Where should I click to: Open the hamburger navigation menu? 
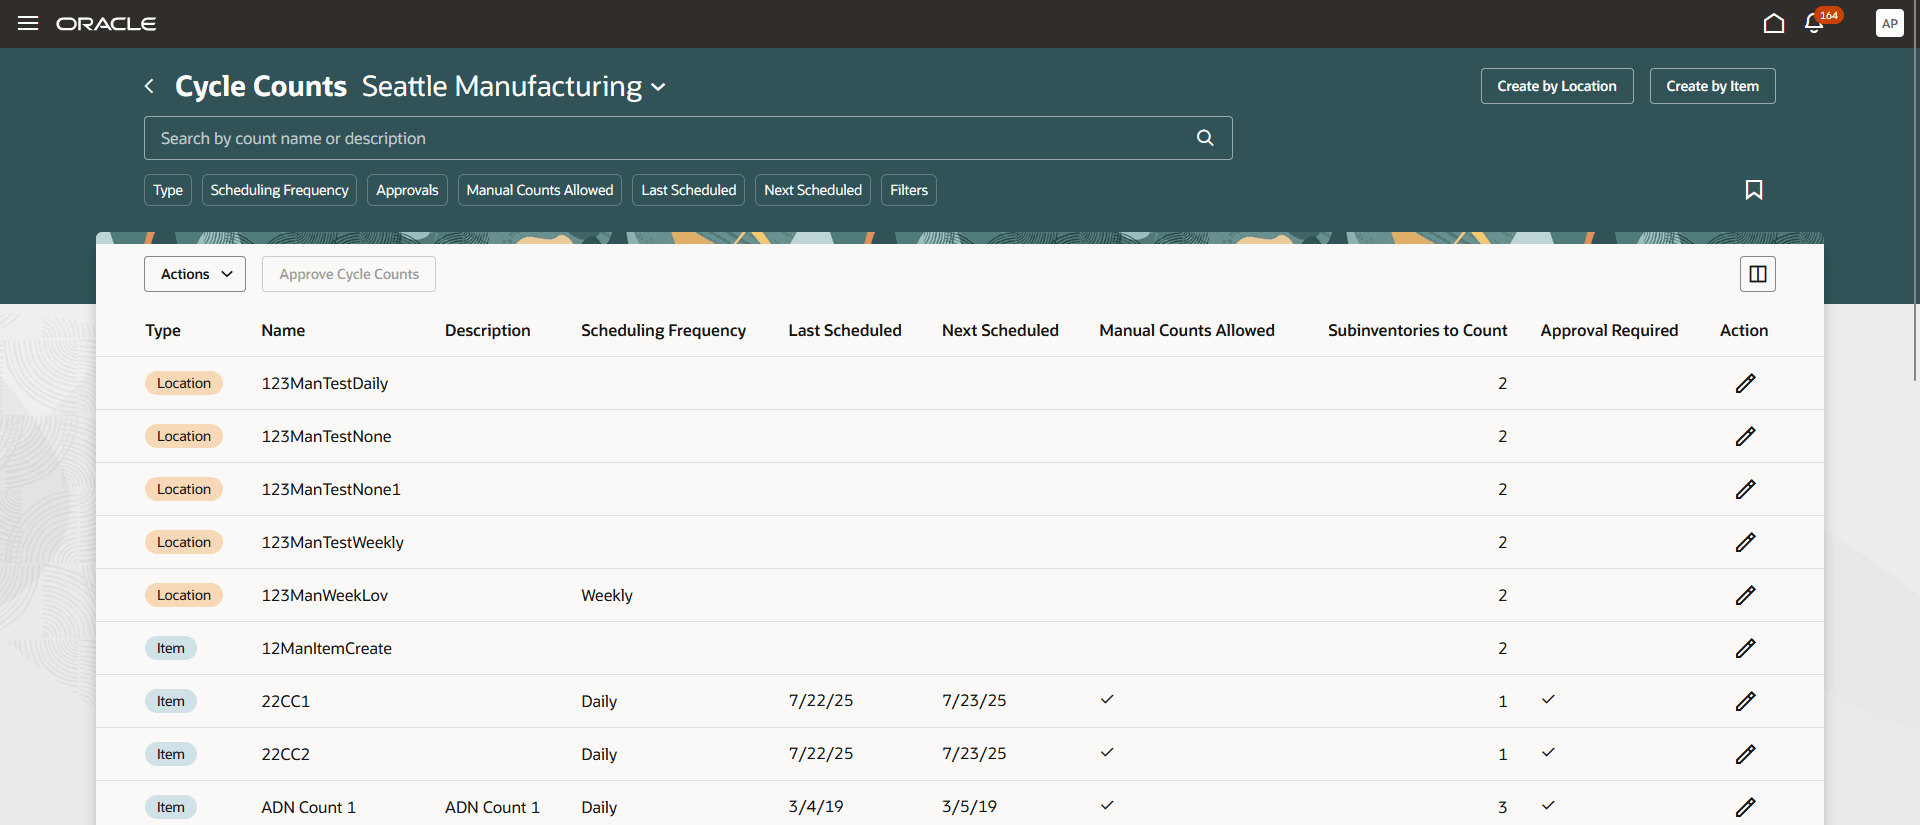tap(28, 23)
